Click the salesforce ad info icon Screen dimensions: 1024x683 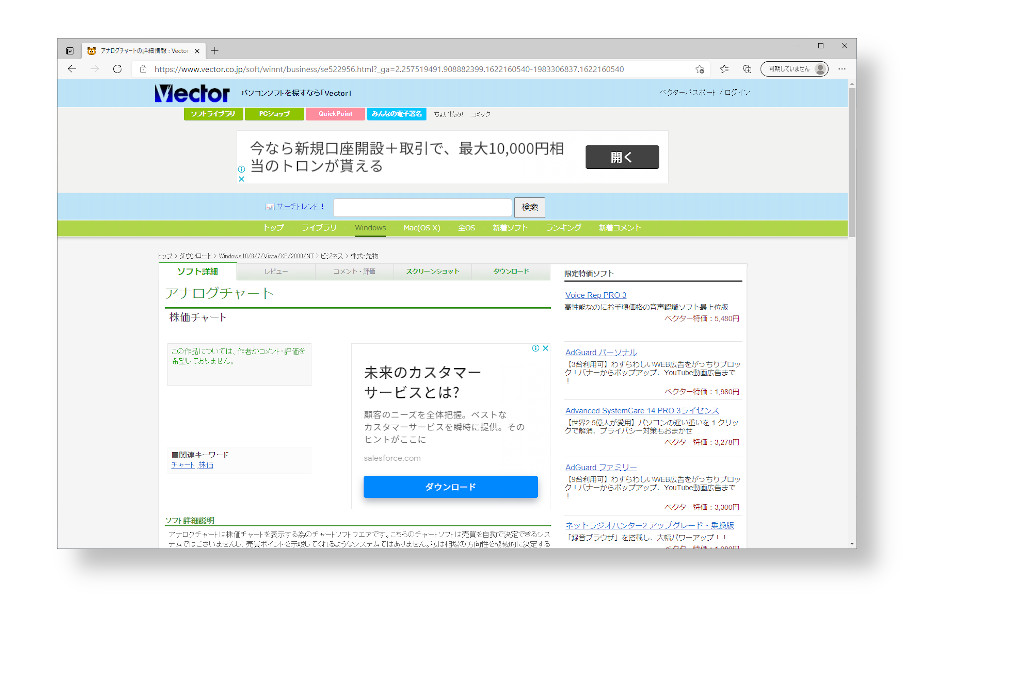pyautogui.click(x=536, y=349)
